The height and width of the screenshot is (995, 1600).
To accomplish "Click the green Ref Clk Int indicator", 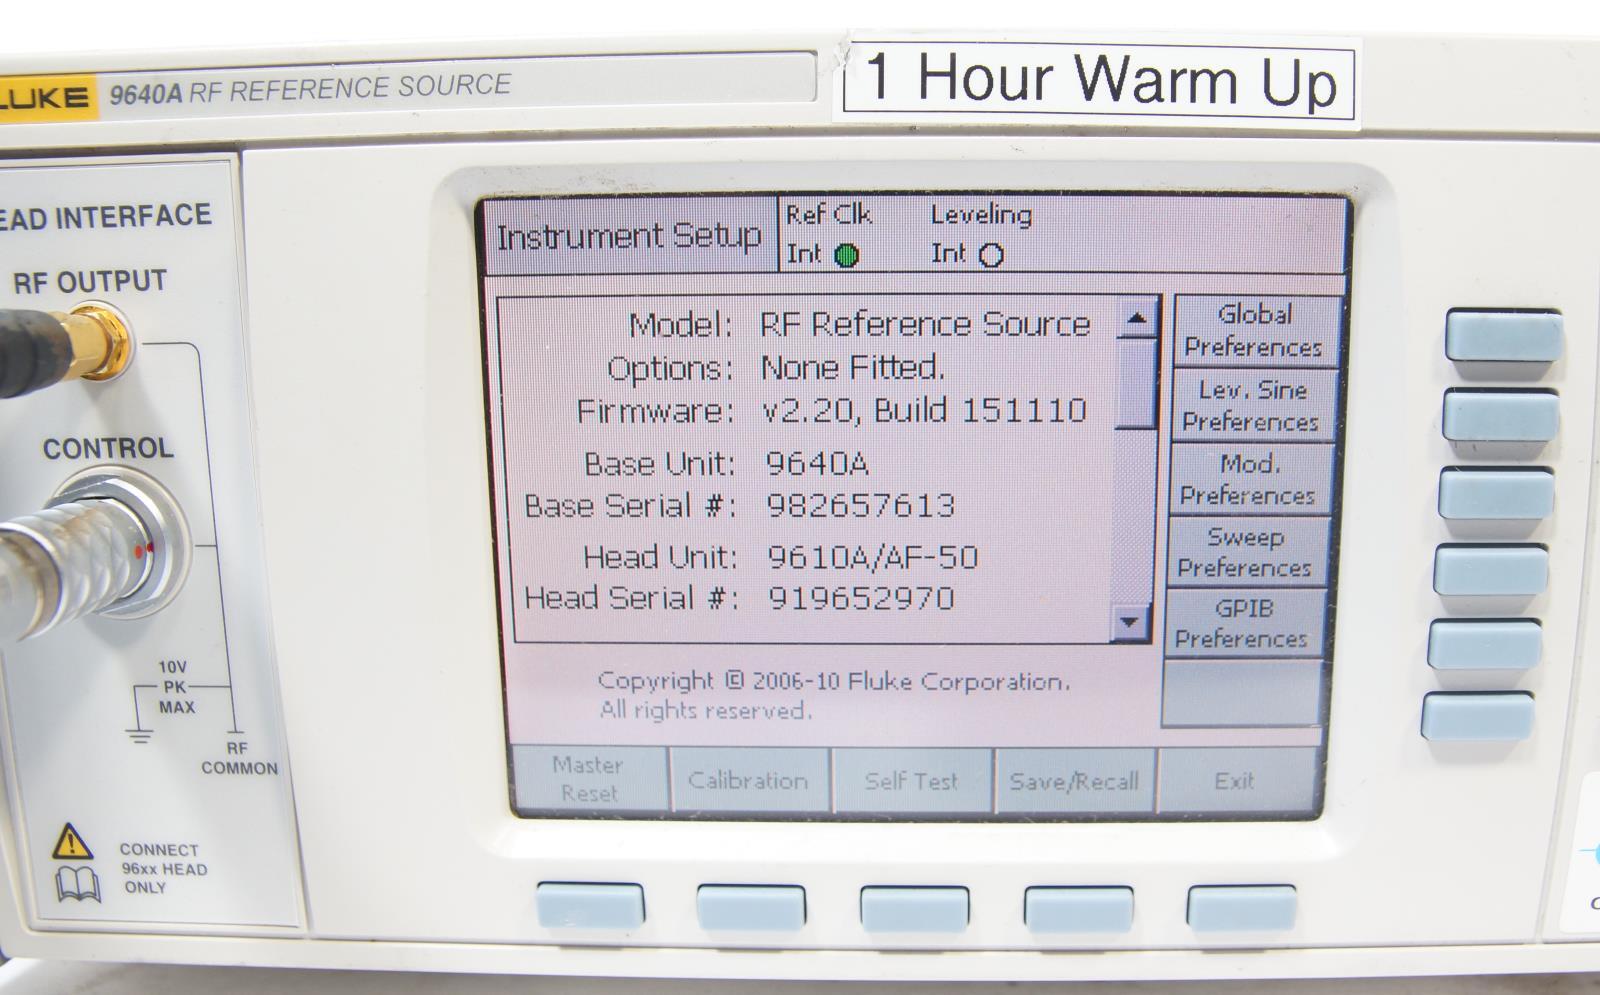I will tap(846, 255).
